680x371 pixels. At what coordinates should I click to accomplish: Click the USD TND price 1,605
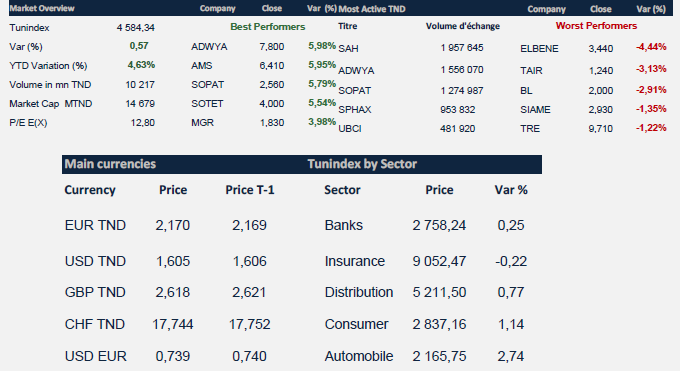point(173,261)
